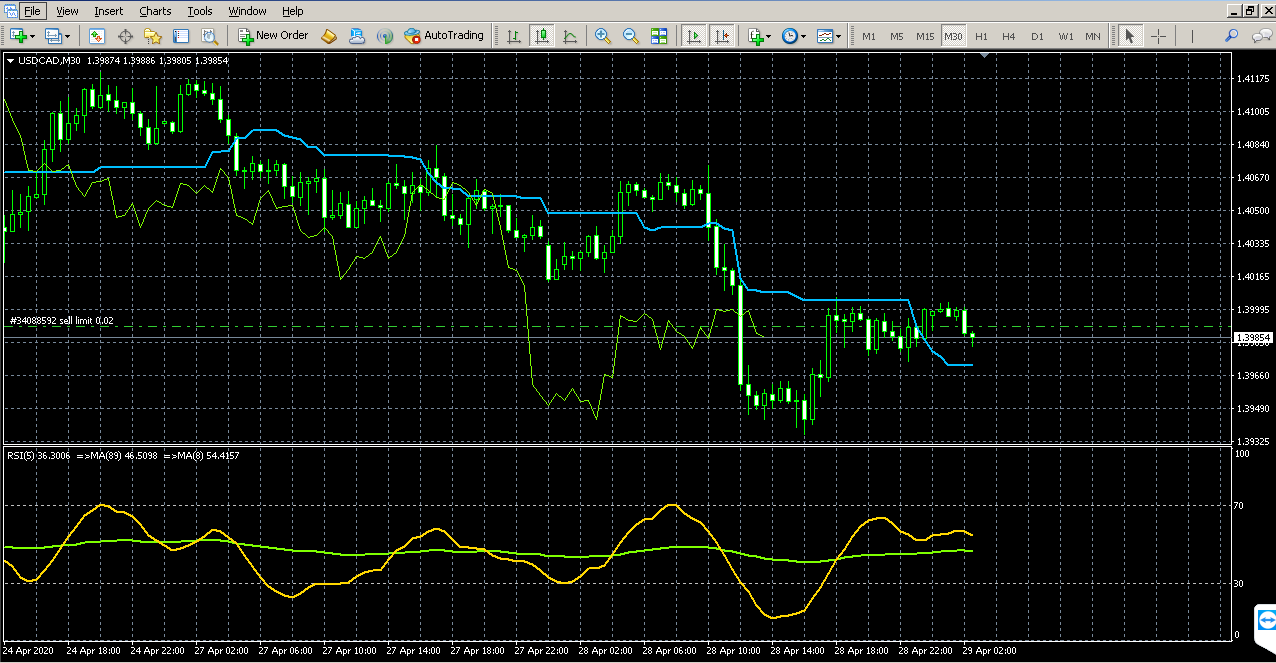Viewport: 1276px width, 663px height.
Task: Expand the Periods dropdown arrow
Action: tap(804, 36)
